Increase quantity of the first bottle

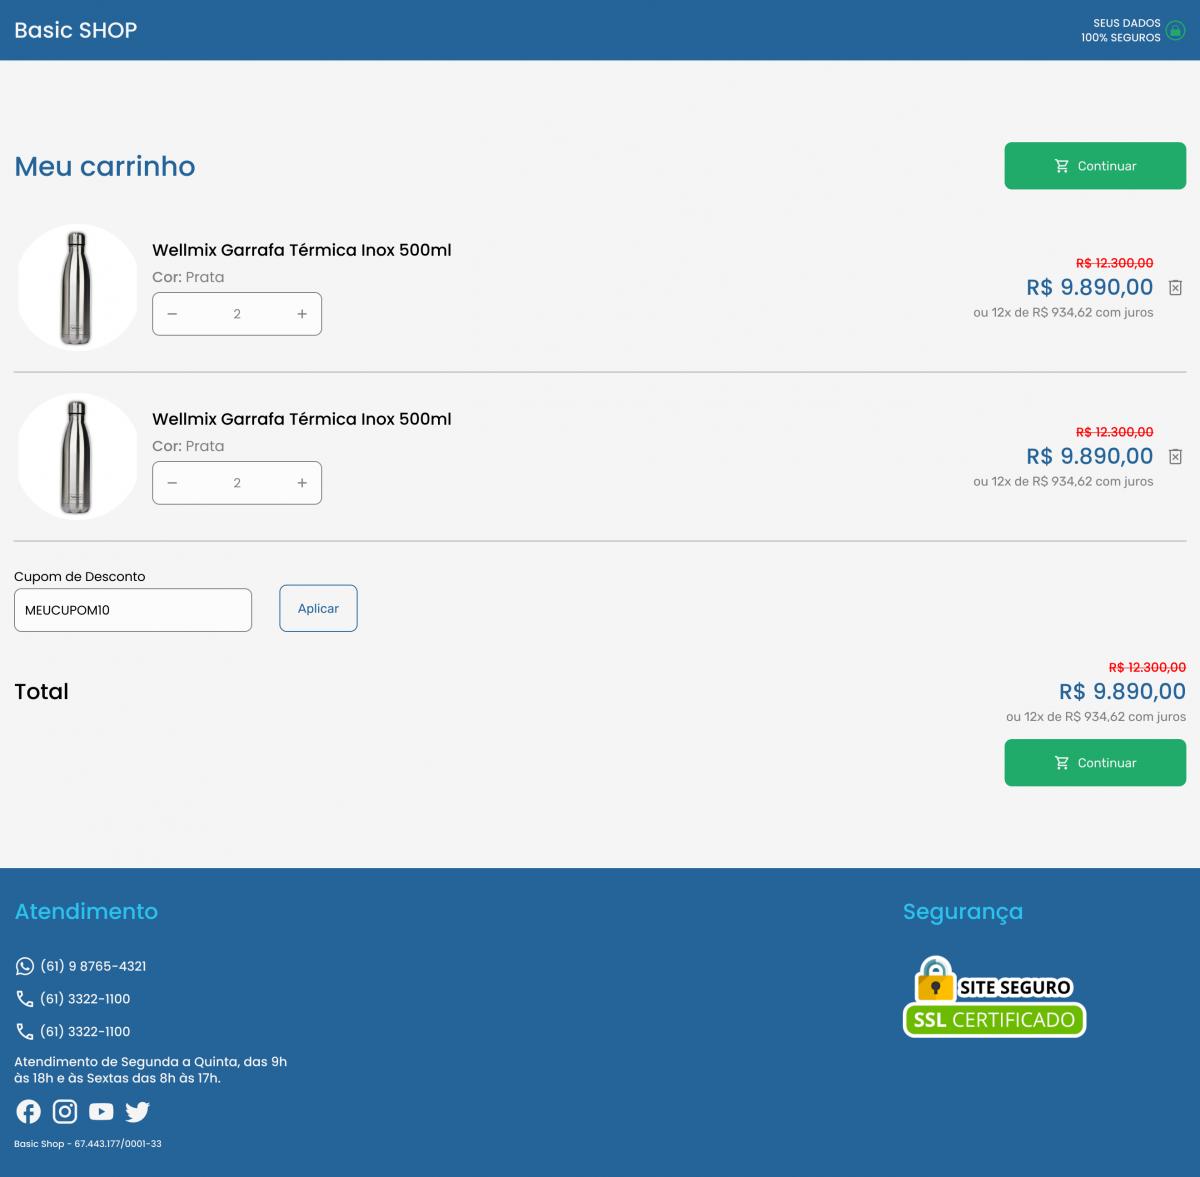click(x=302, y=314)
